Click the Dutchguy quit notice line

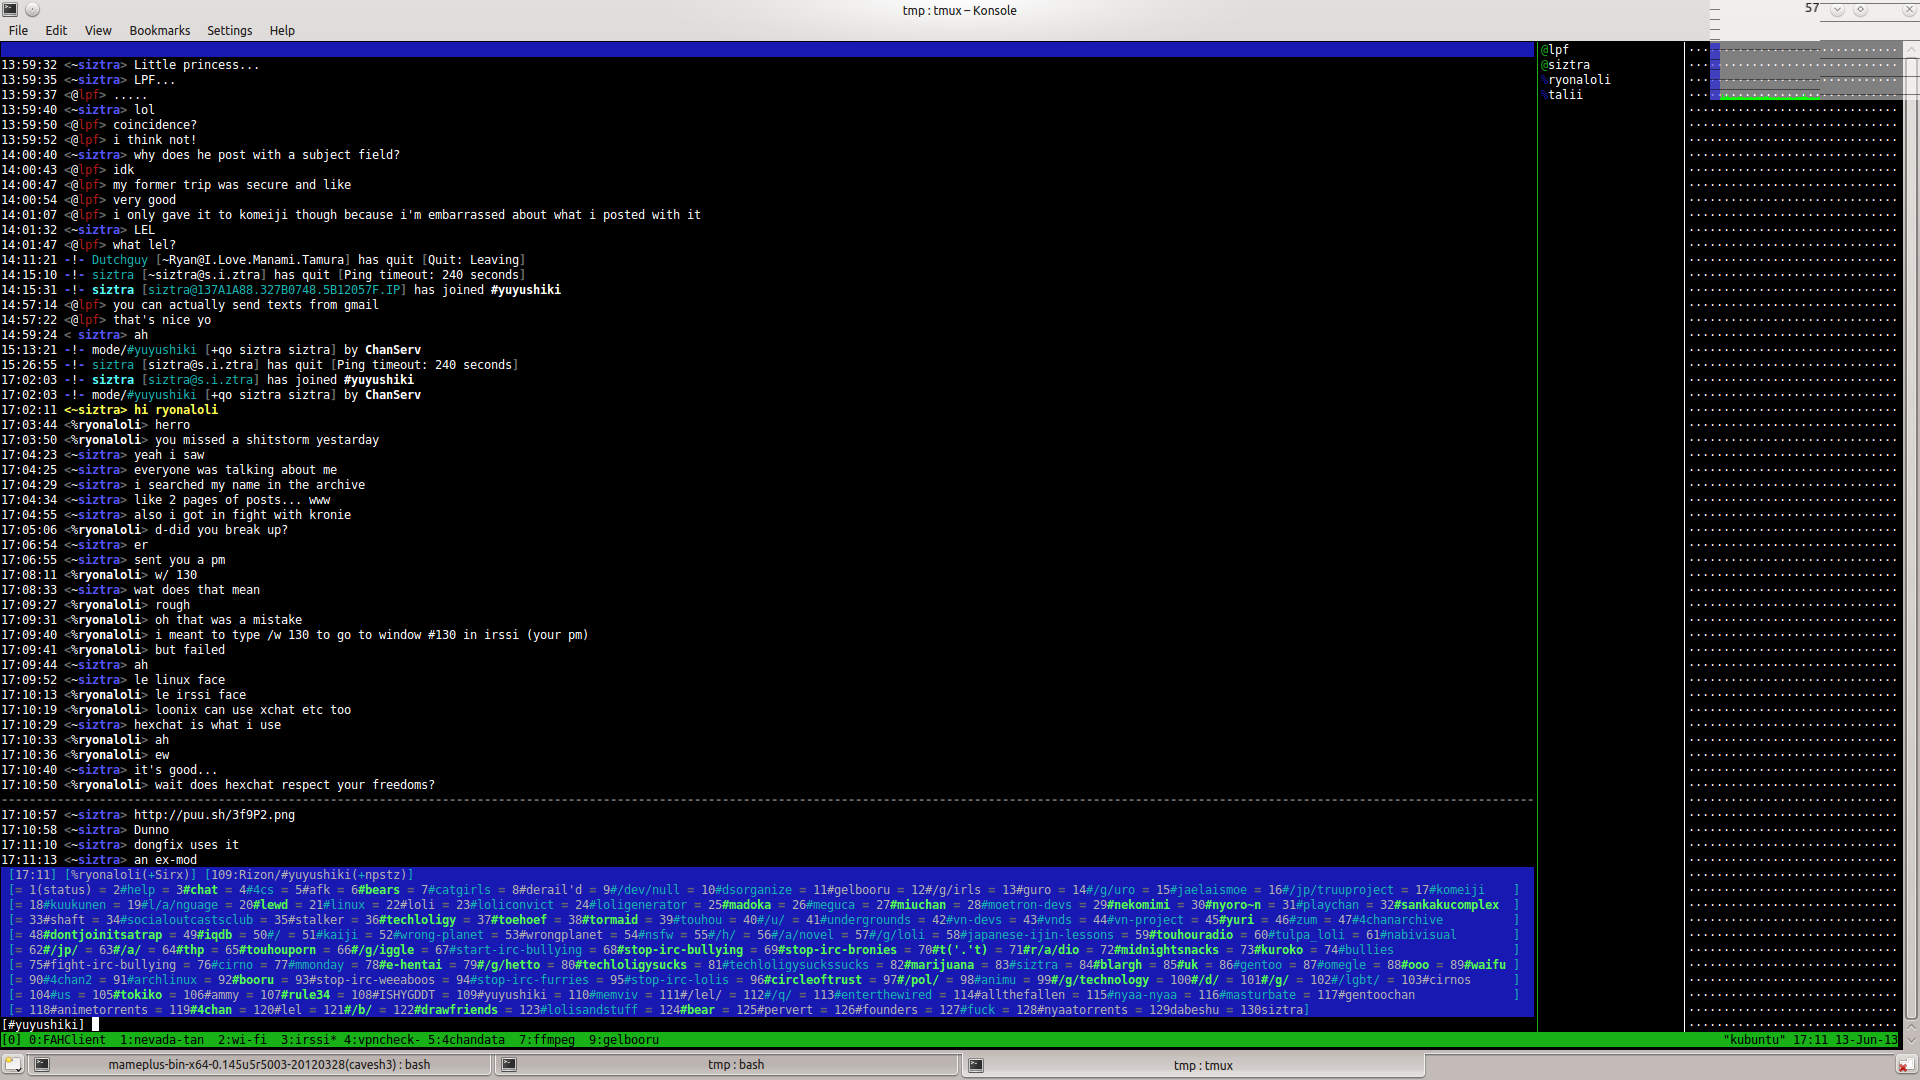pos(263,260)
